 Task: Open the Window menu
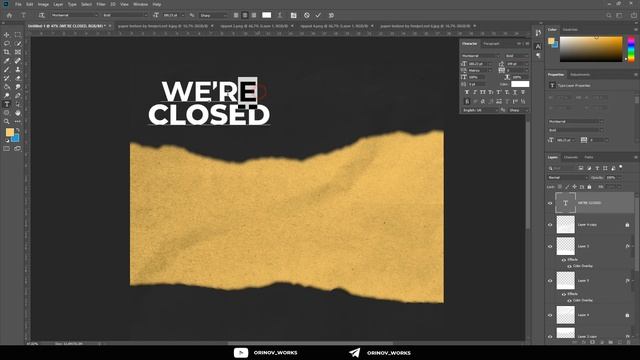(x=140, y=4)
